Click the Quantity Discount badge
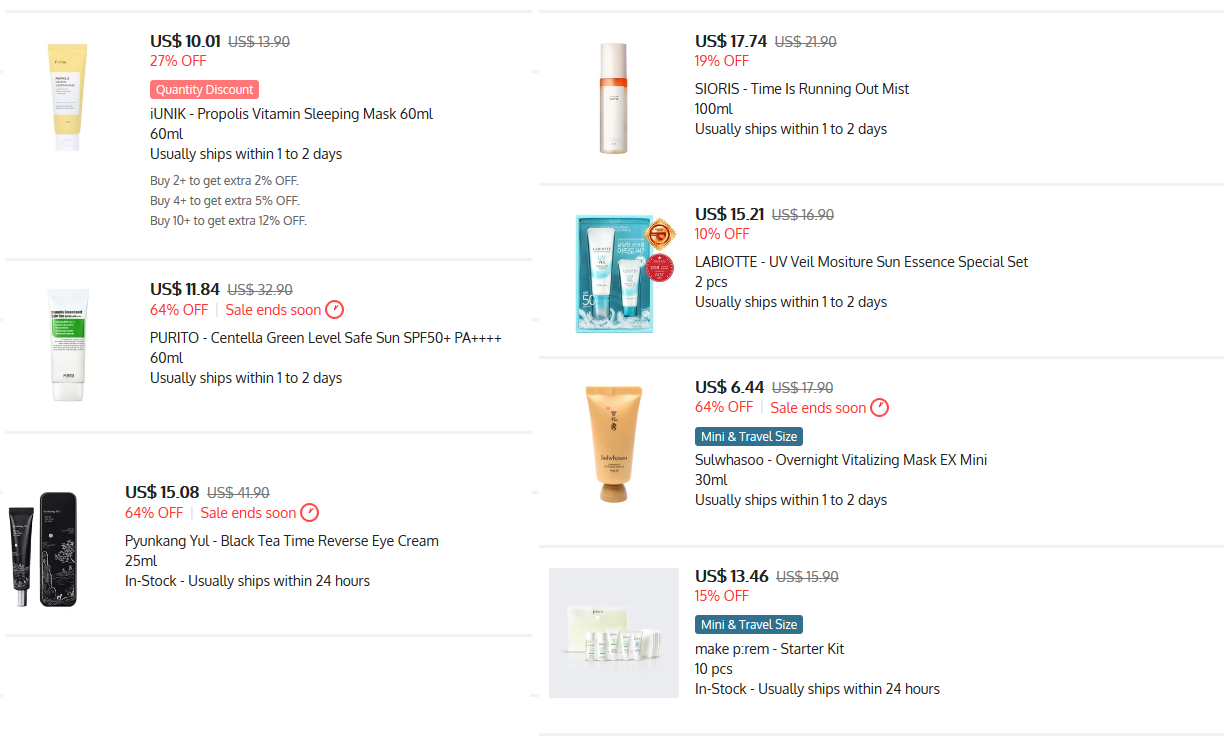1224x746 pixels. pyautogui.click(x=205, y=90)
